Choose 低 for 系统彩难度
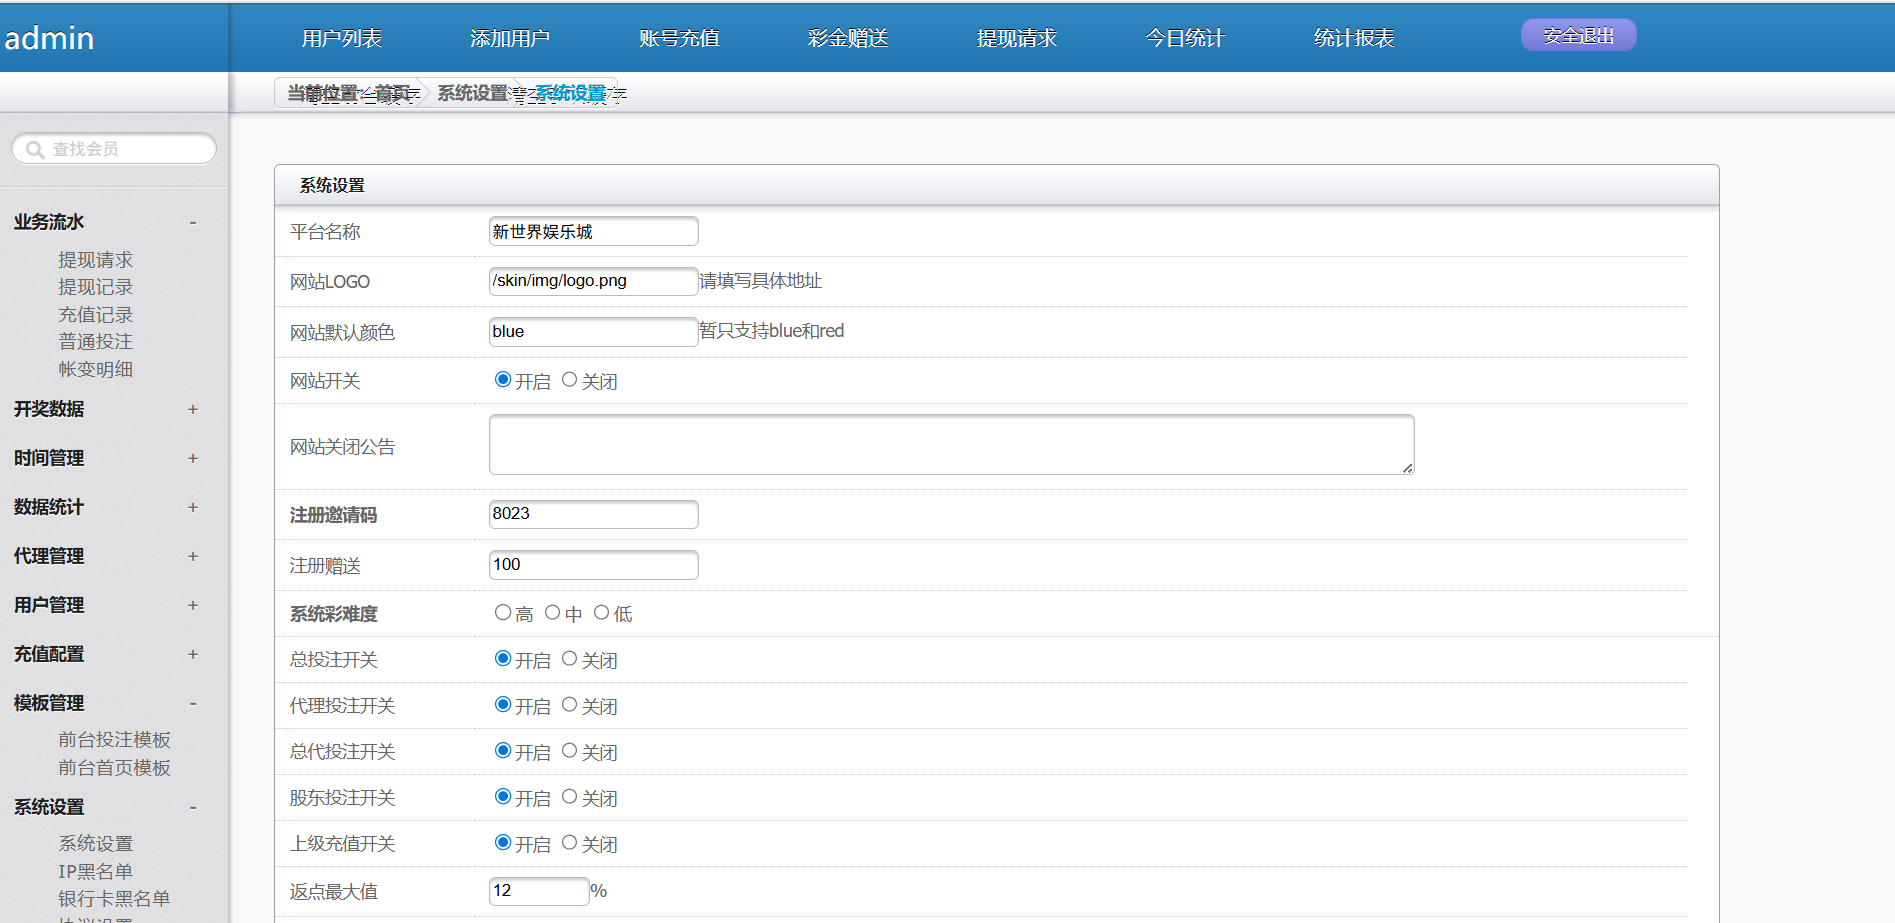Viewport: 1895px width, 923px height. click(x=601, y=613)
